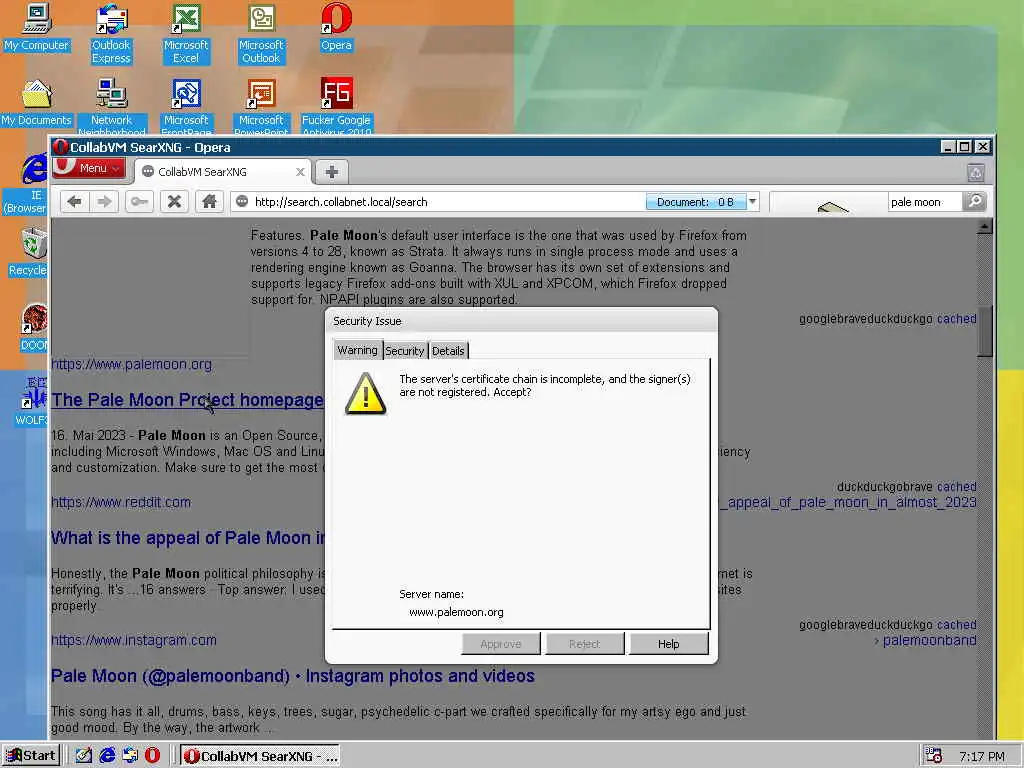This screenshot has height=768, width=1024.
Task: Click cached link after googlebraveduckduckgo at top
Action: [x=957, y=319]
